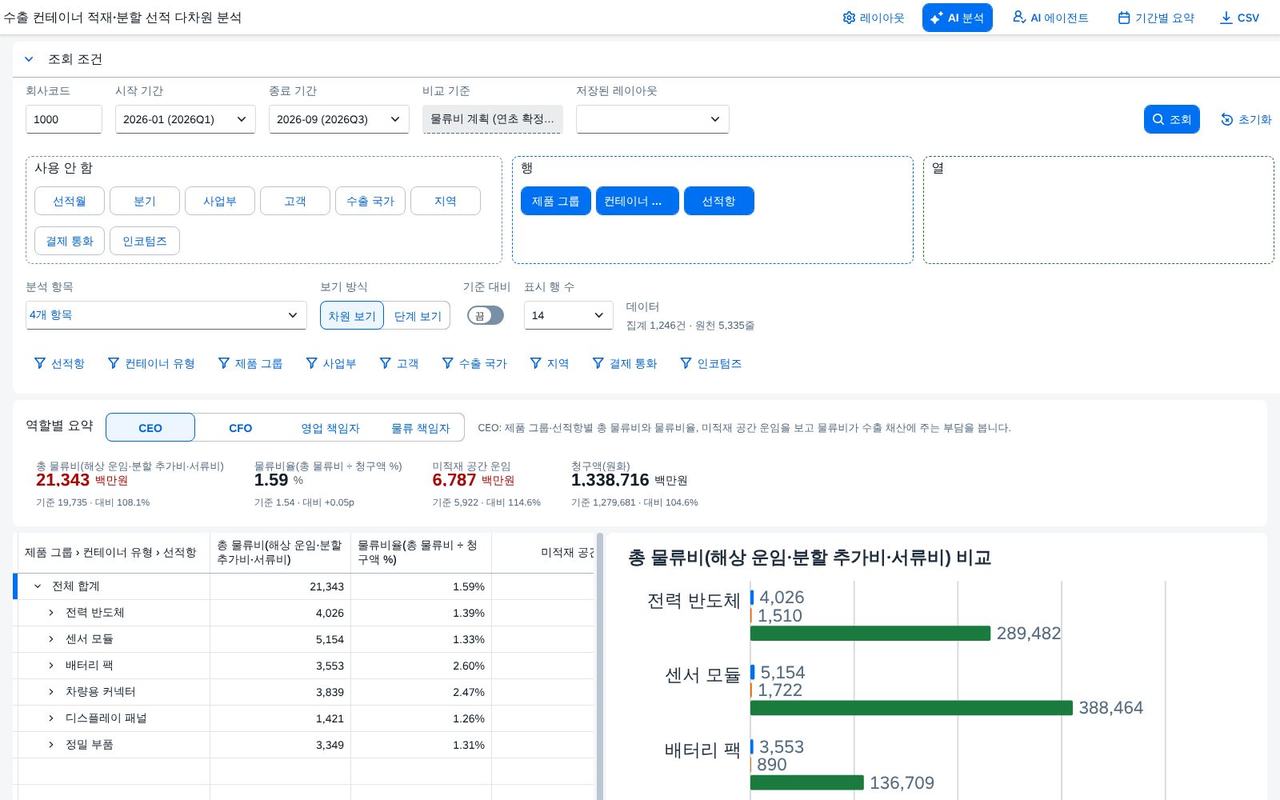1280x800 pixels.
Task: Run the search with 조회 magnifier button
Action: [x=1171, y=119]
